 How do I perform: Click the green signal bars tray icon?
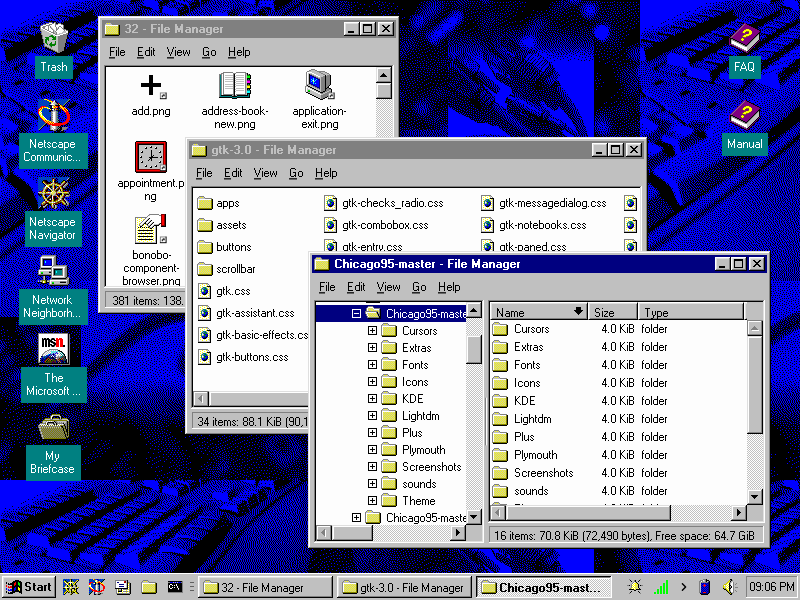point(660,587)
